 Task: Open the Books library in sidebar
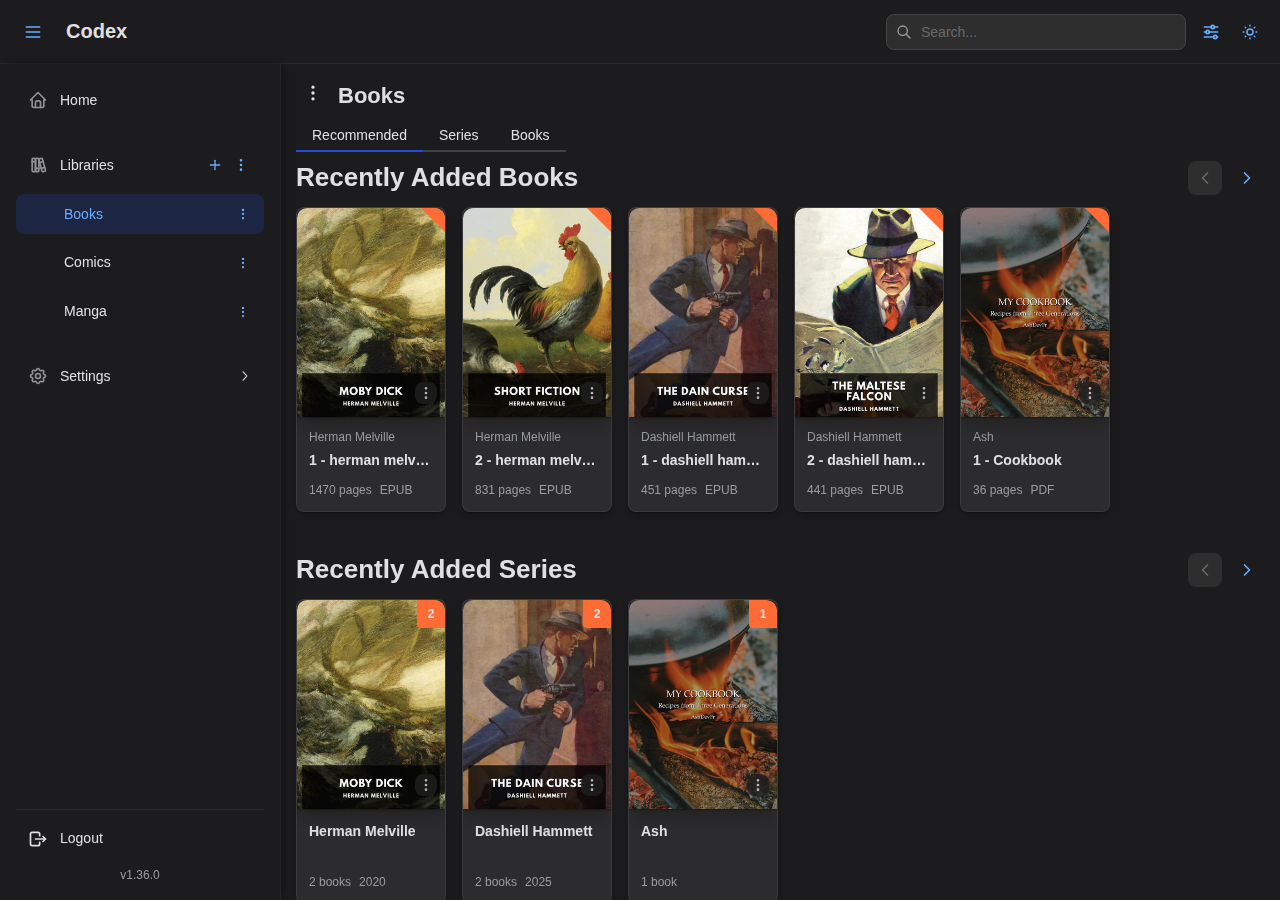(140, 214)
